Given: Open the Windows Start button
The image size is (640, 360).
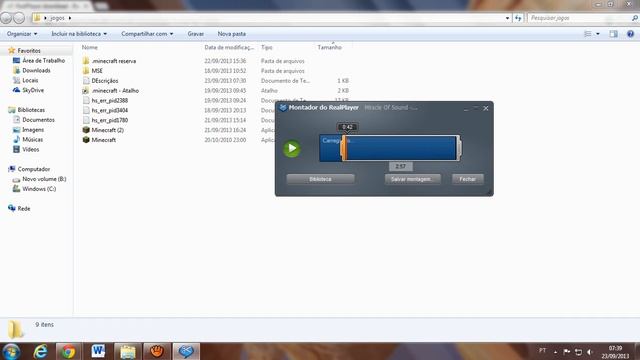Looking at the screenshot, I should (x=11, y=351).
